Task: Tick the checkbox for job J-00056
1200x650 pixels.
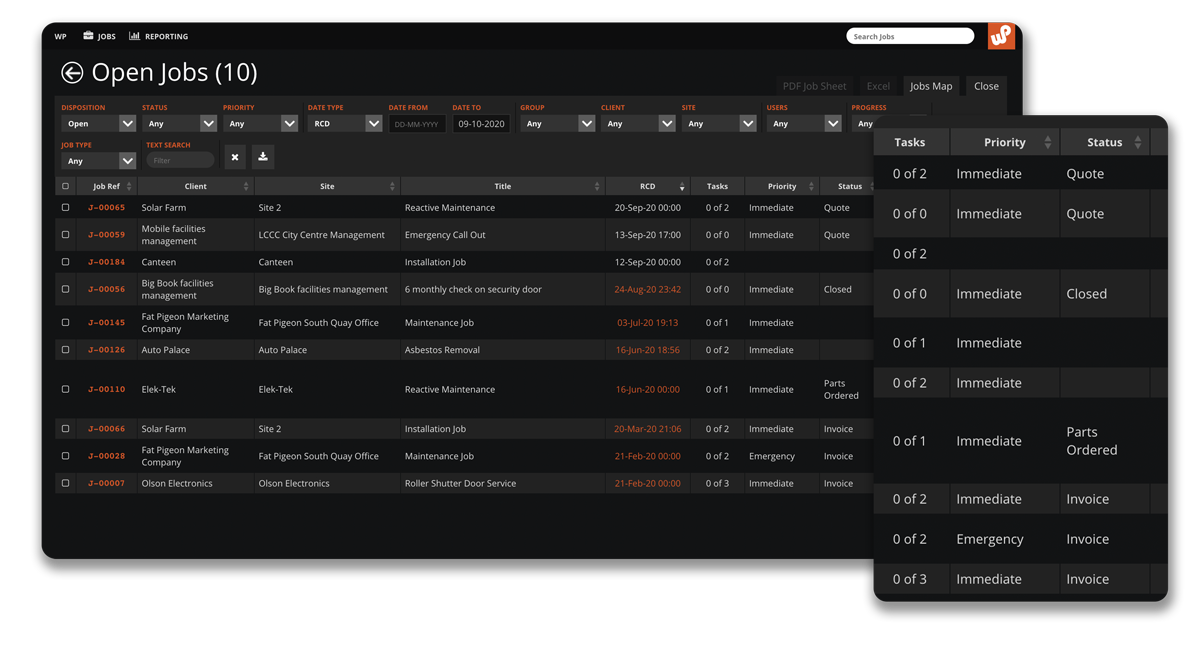Action: [66, 289]
